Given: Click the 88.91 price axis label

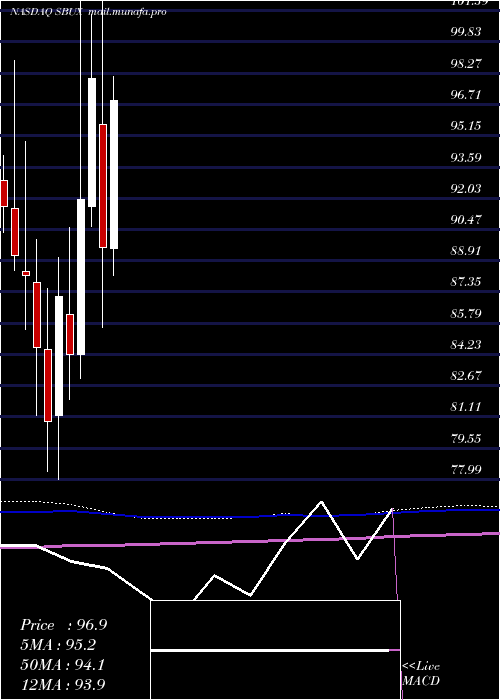Looking at the screenshot, I should click(x=466, y=251).
